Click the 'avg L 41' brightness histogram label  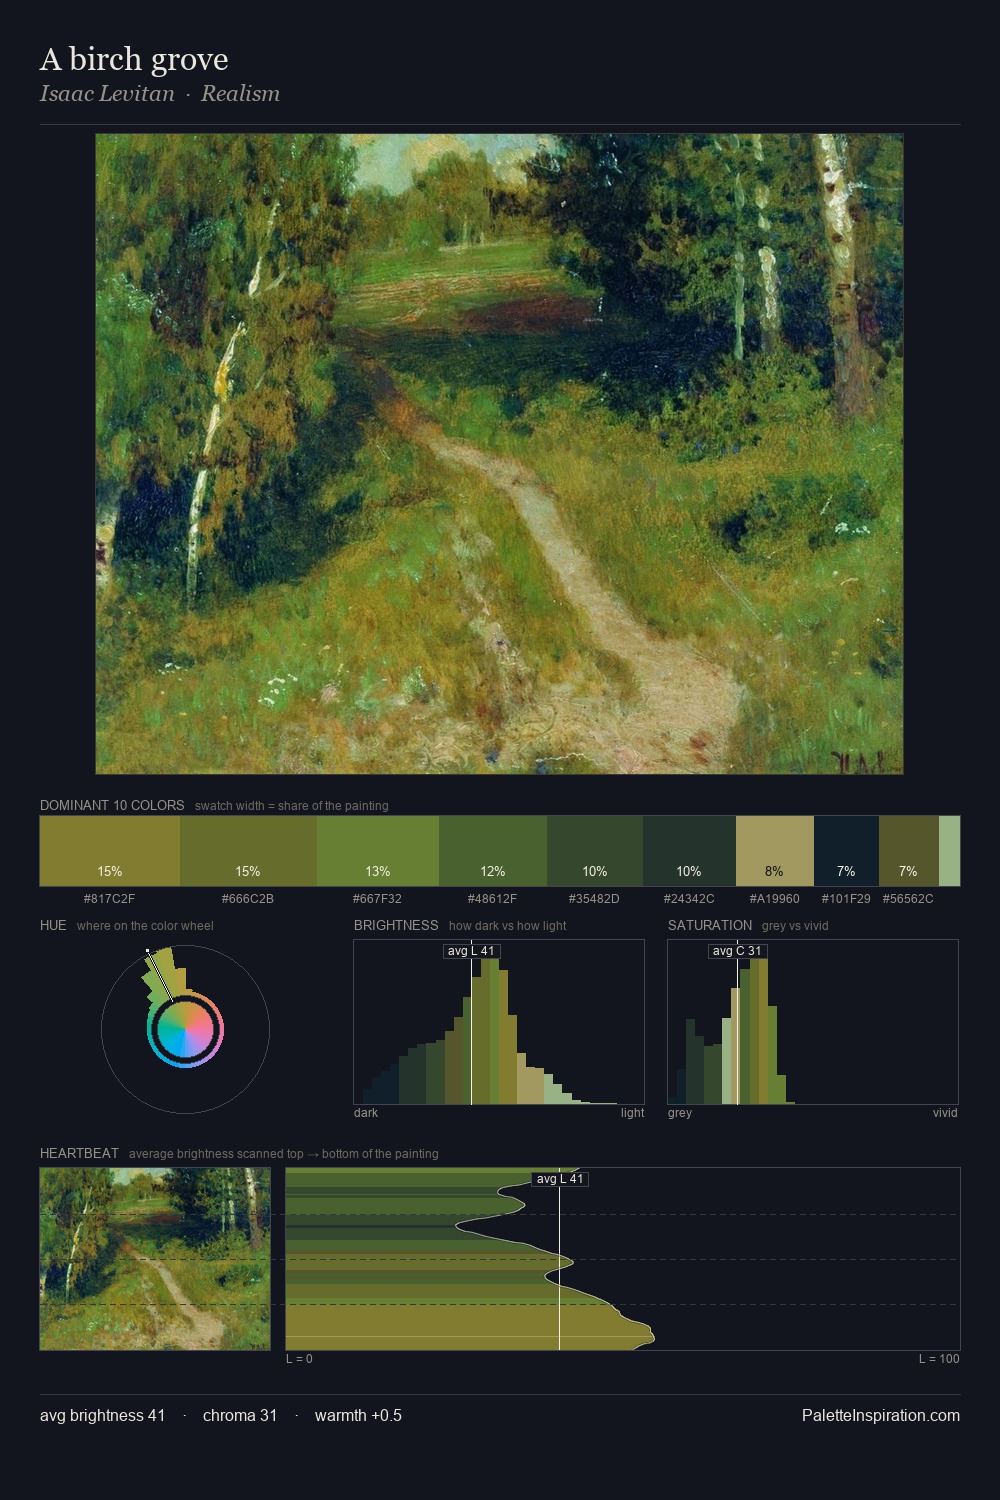tap(471, 951)
